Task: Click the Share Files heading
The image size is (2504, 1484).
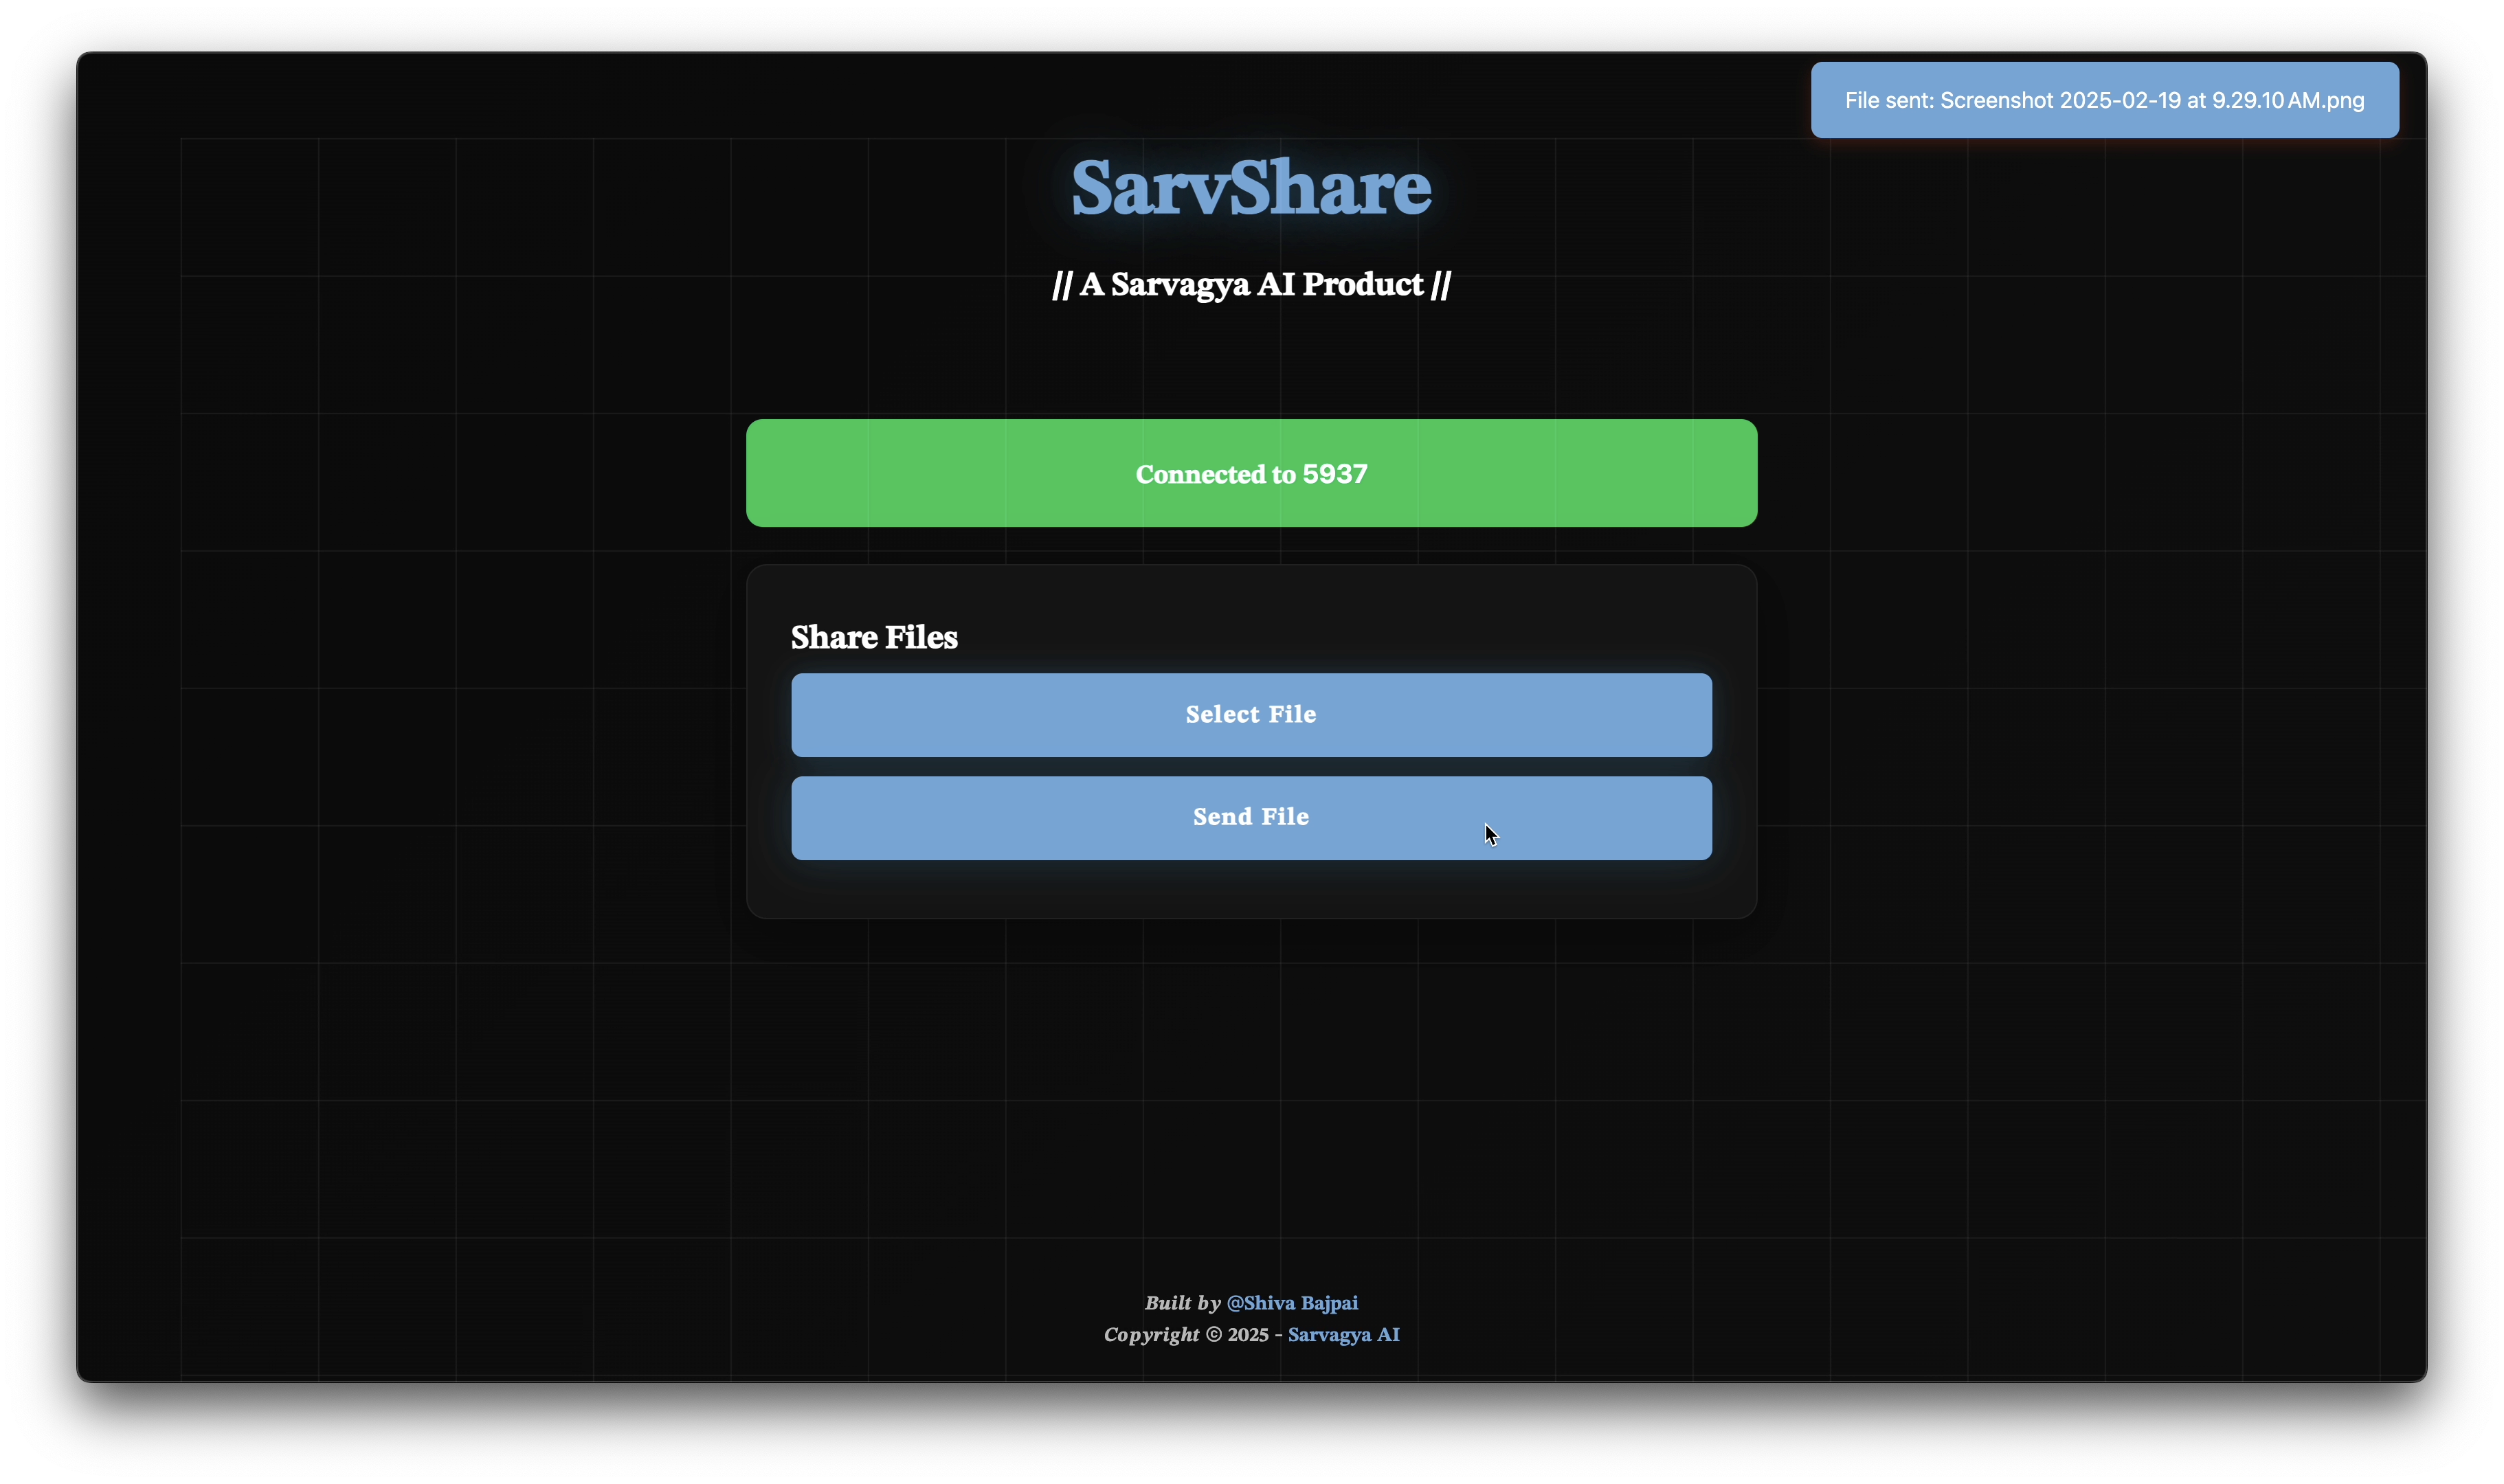Action: point(874,637)
